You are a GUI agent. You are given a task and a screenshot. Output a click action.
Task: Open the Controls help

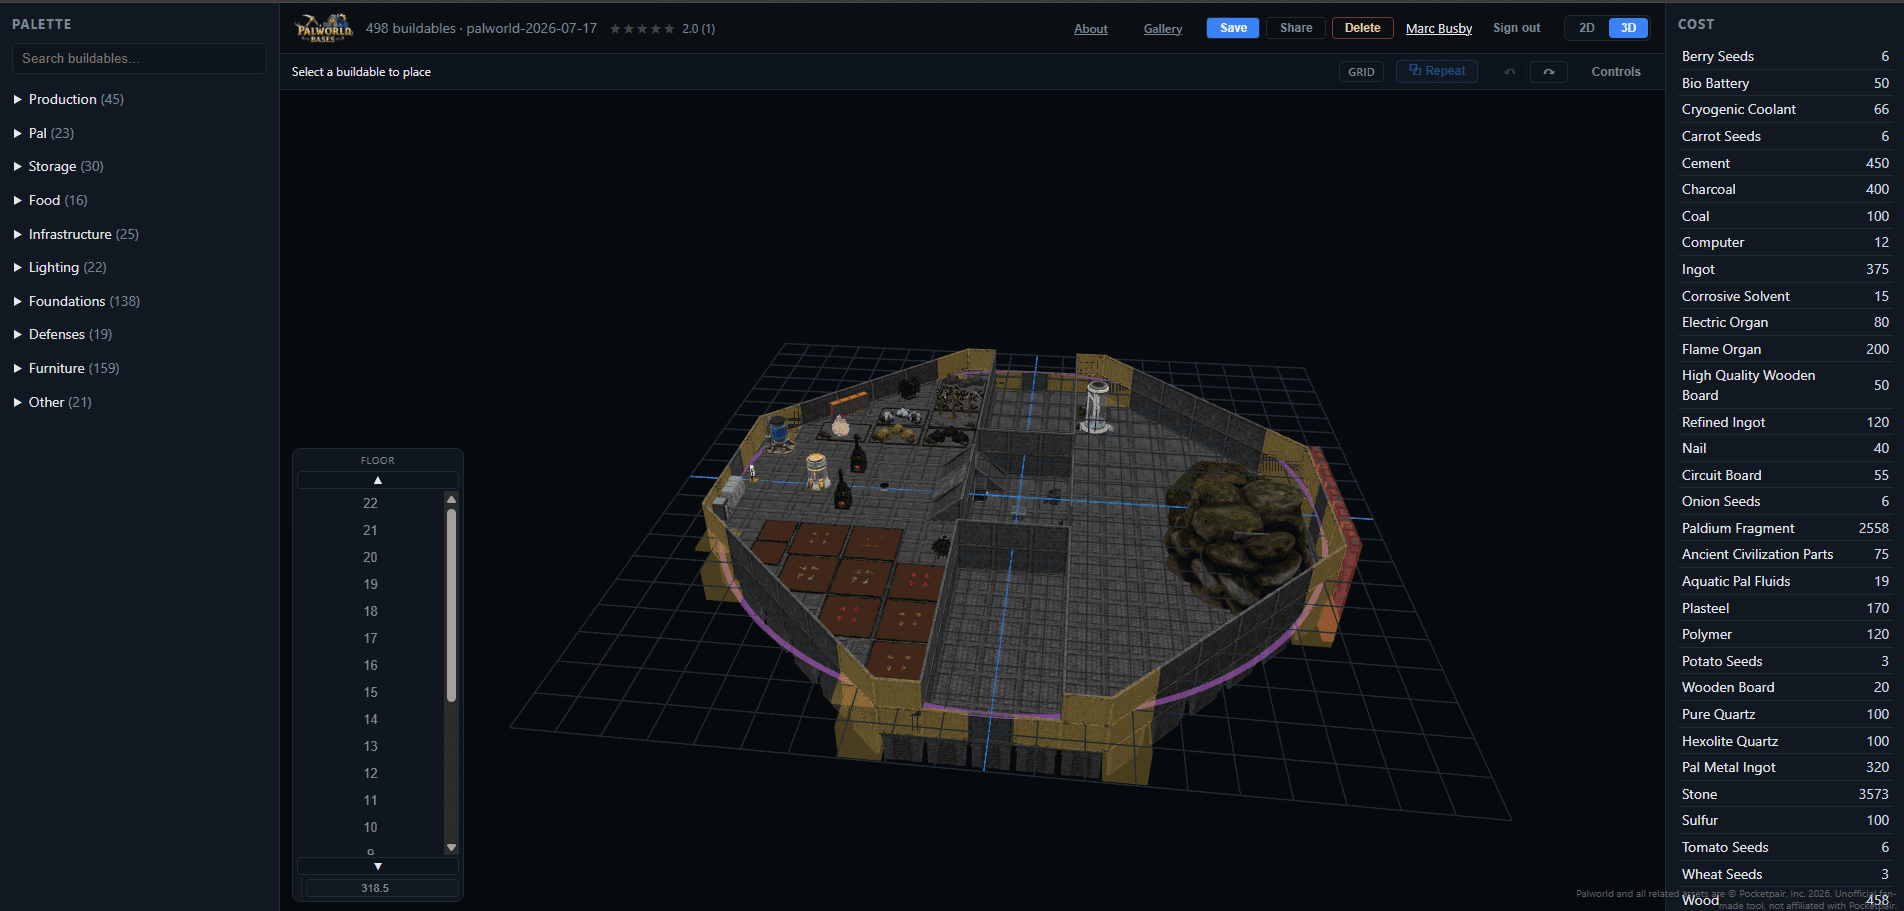1616,72
